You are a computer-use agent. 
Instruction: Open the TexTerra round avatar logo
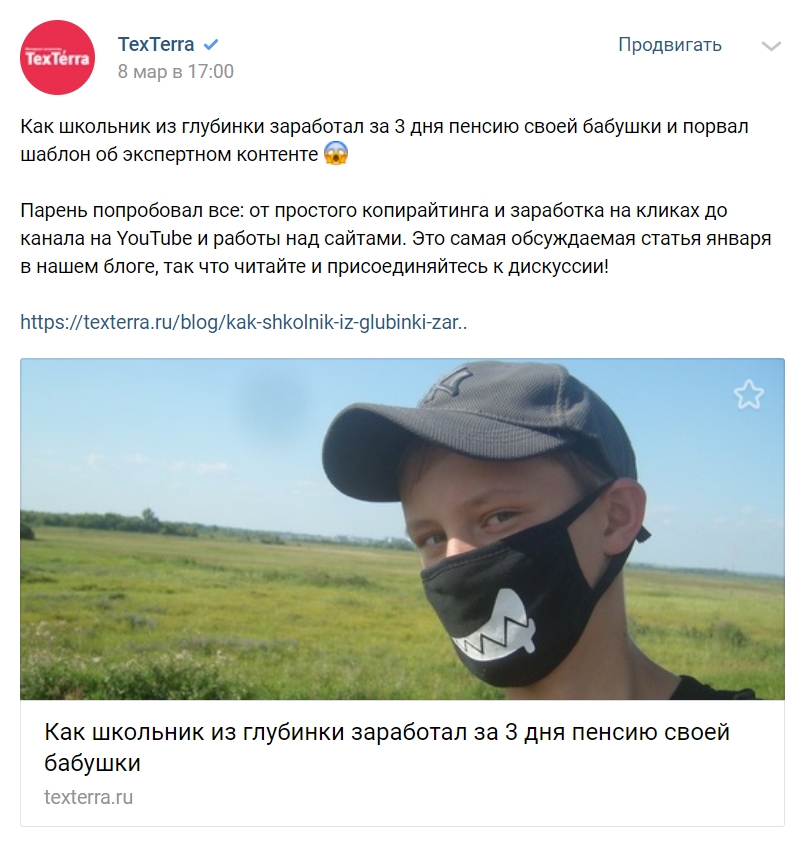(x=58, y=58)
